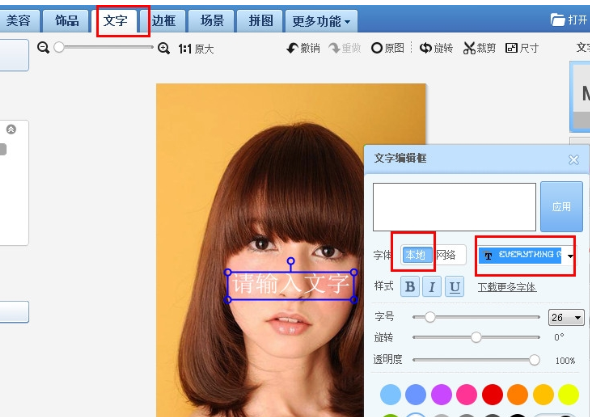
Task: Pick the light blue color swatch
Action: 391,394
